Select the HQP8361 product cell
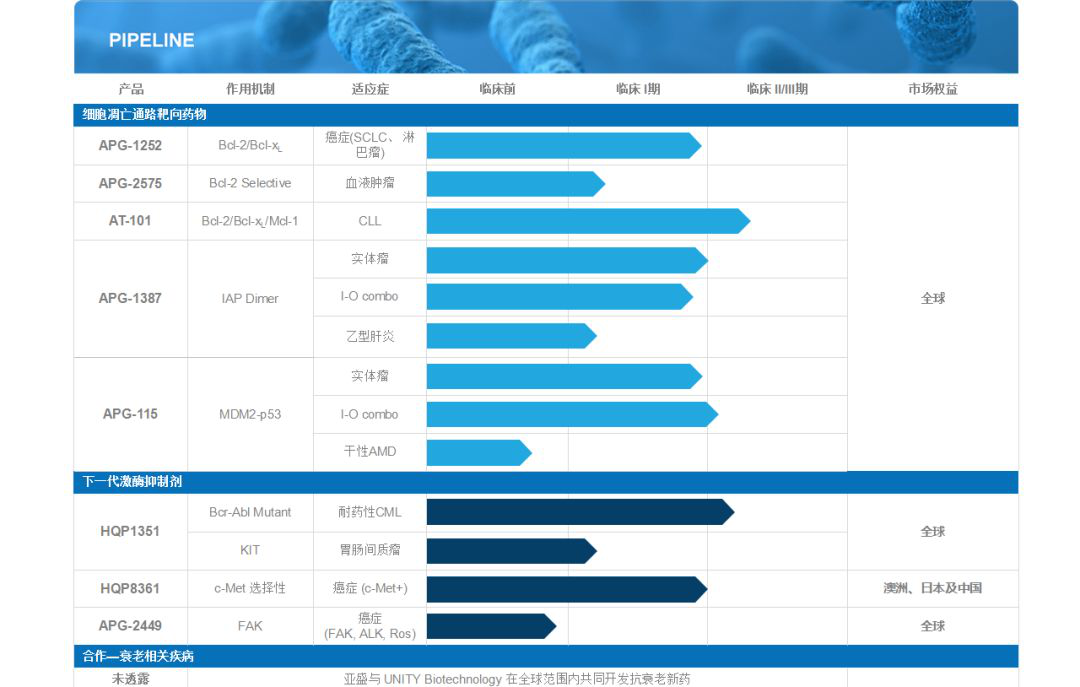 point(130,588)
